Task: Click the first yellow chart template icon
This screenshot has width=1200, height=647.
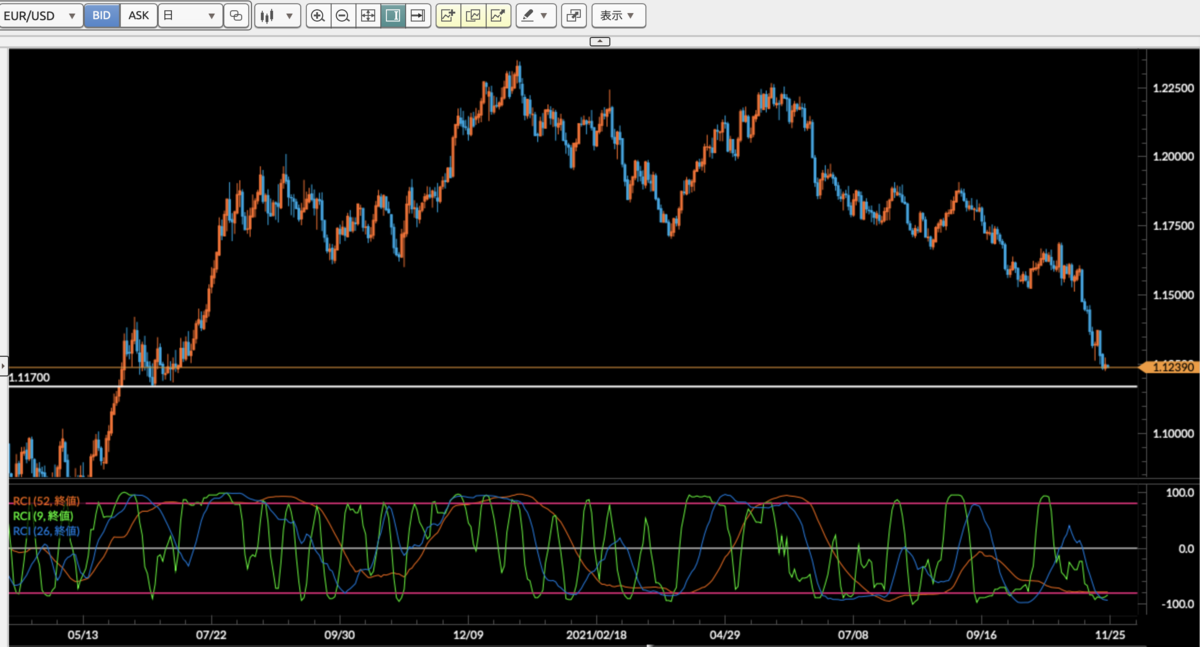Action: pyautogui.click(x=448, y=15)
